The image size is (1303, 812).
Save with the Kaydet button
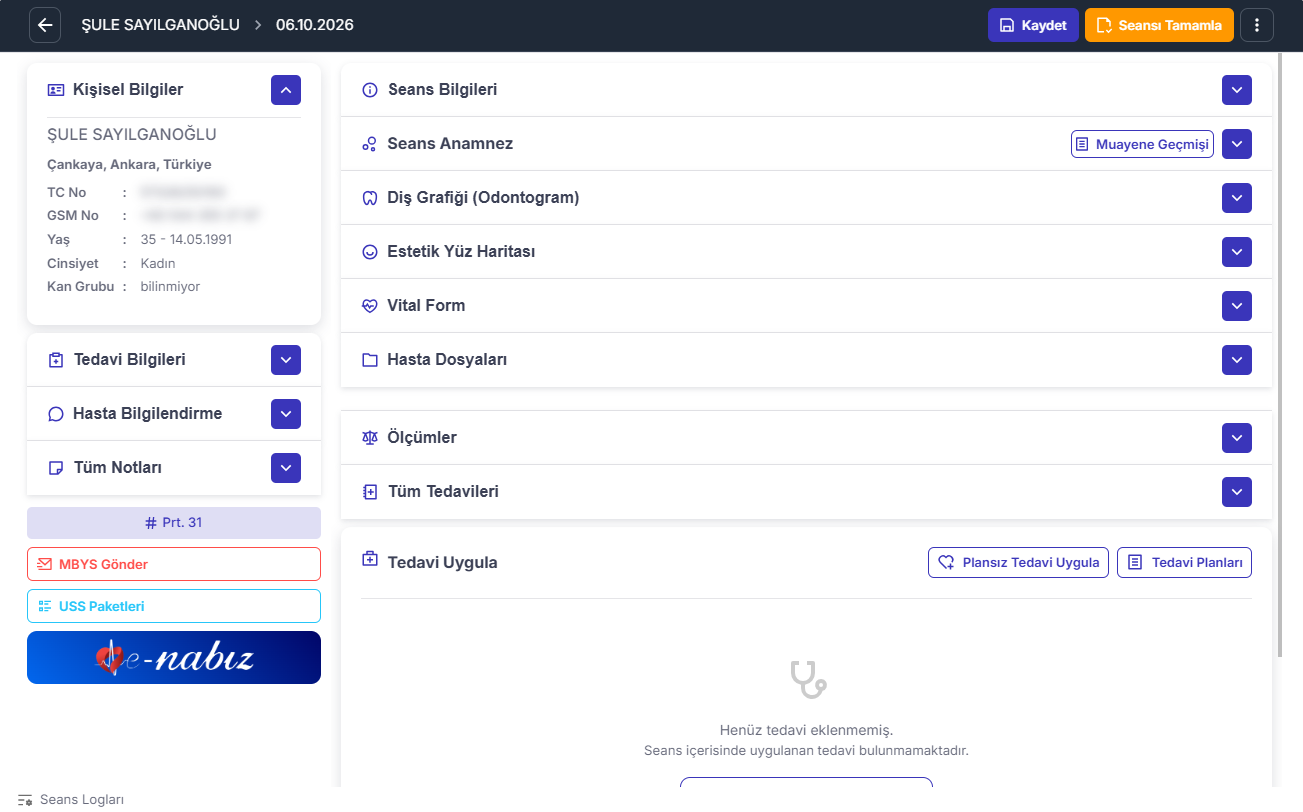pos(1033,25)
